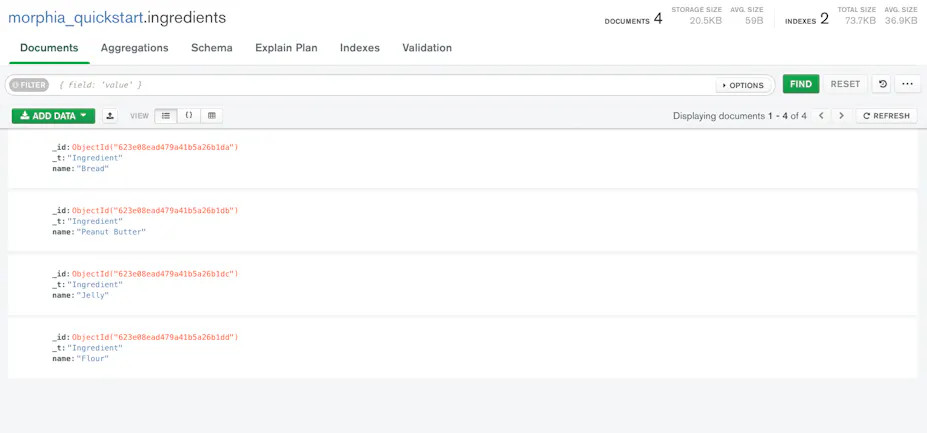The width and height of the screenshot is (927, 433).
Task: Open the morphia_quickstart database link
Action: click(76, 18)
